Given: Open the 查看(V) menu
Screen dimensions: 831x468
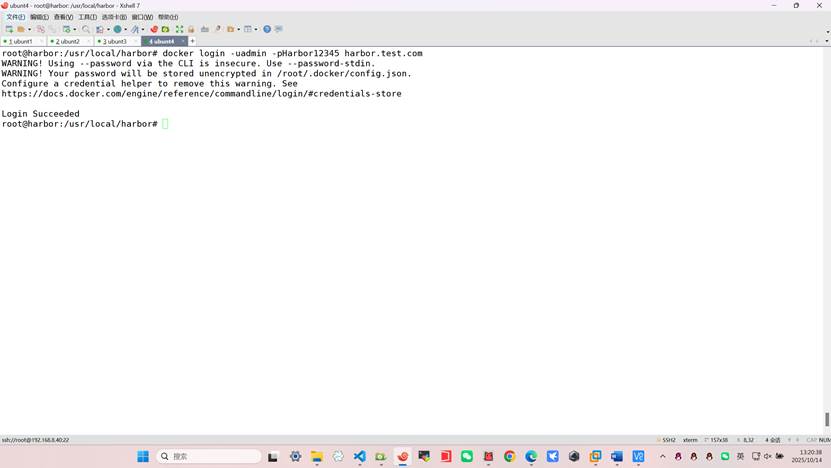Looking at the screenshot, I should coord(63,17).
